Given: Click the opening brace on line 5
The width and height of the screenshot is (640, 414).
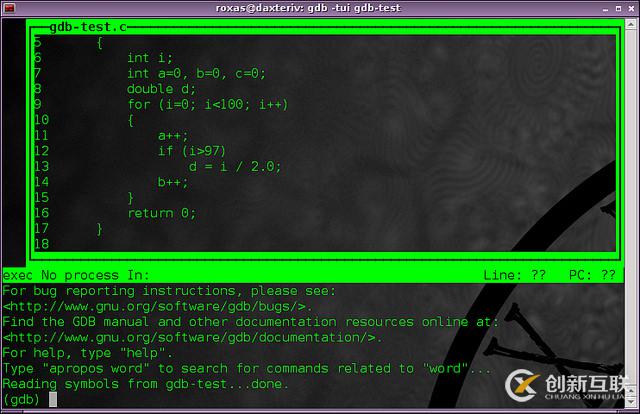Looking at the screenshot, I should click(100, 43).
